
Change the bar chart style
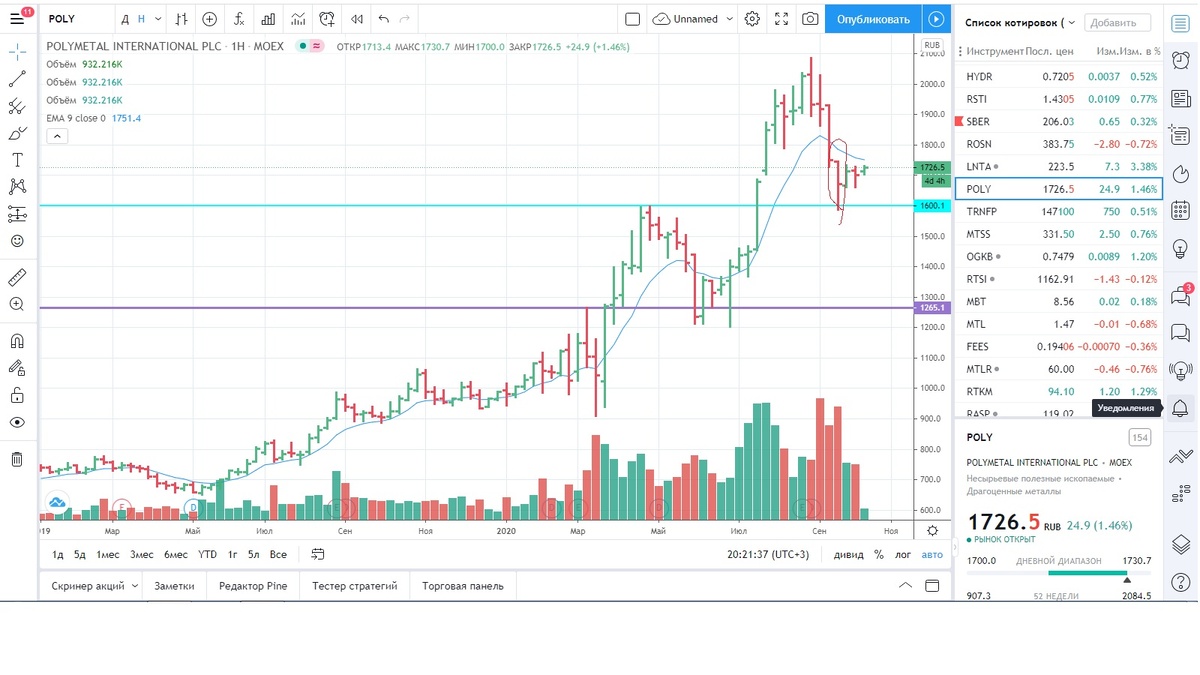click(180, 19)
